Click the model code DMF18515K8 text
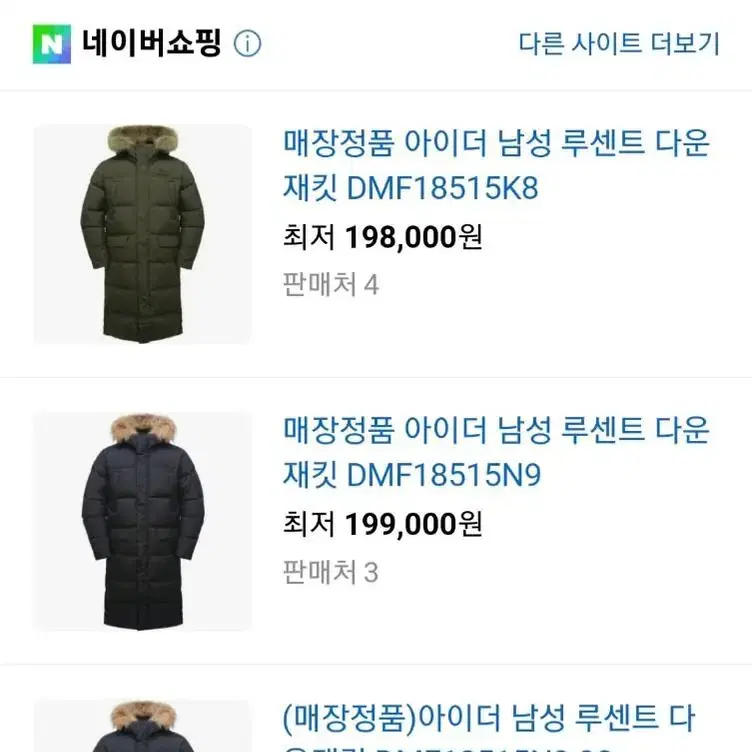Viewport: 752px width, 752px height. pos(442,188)
